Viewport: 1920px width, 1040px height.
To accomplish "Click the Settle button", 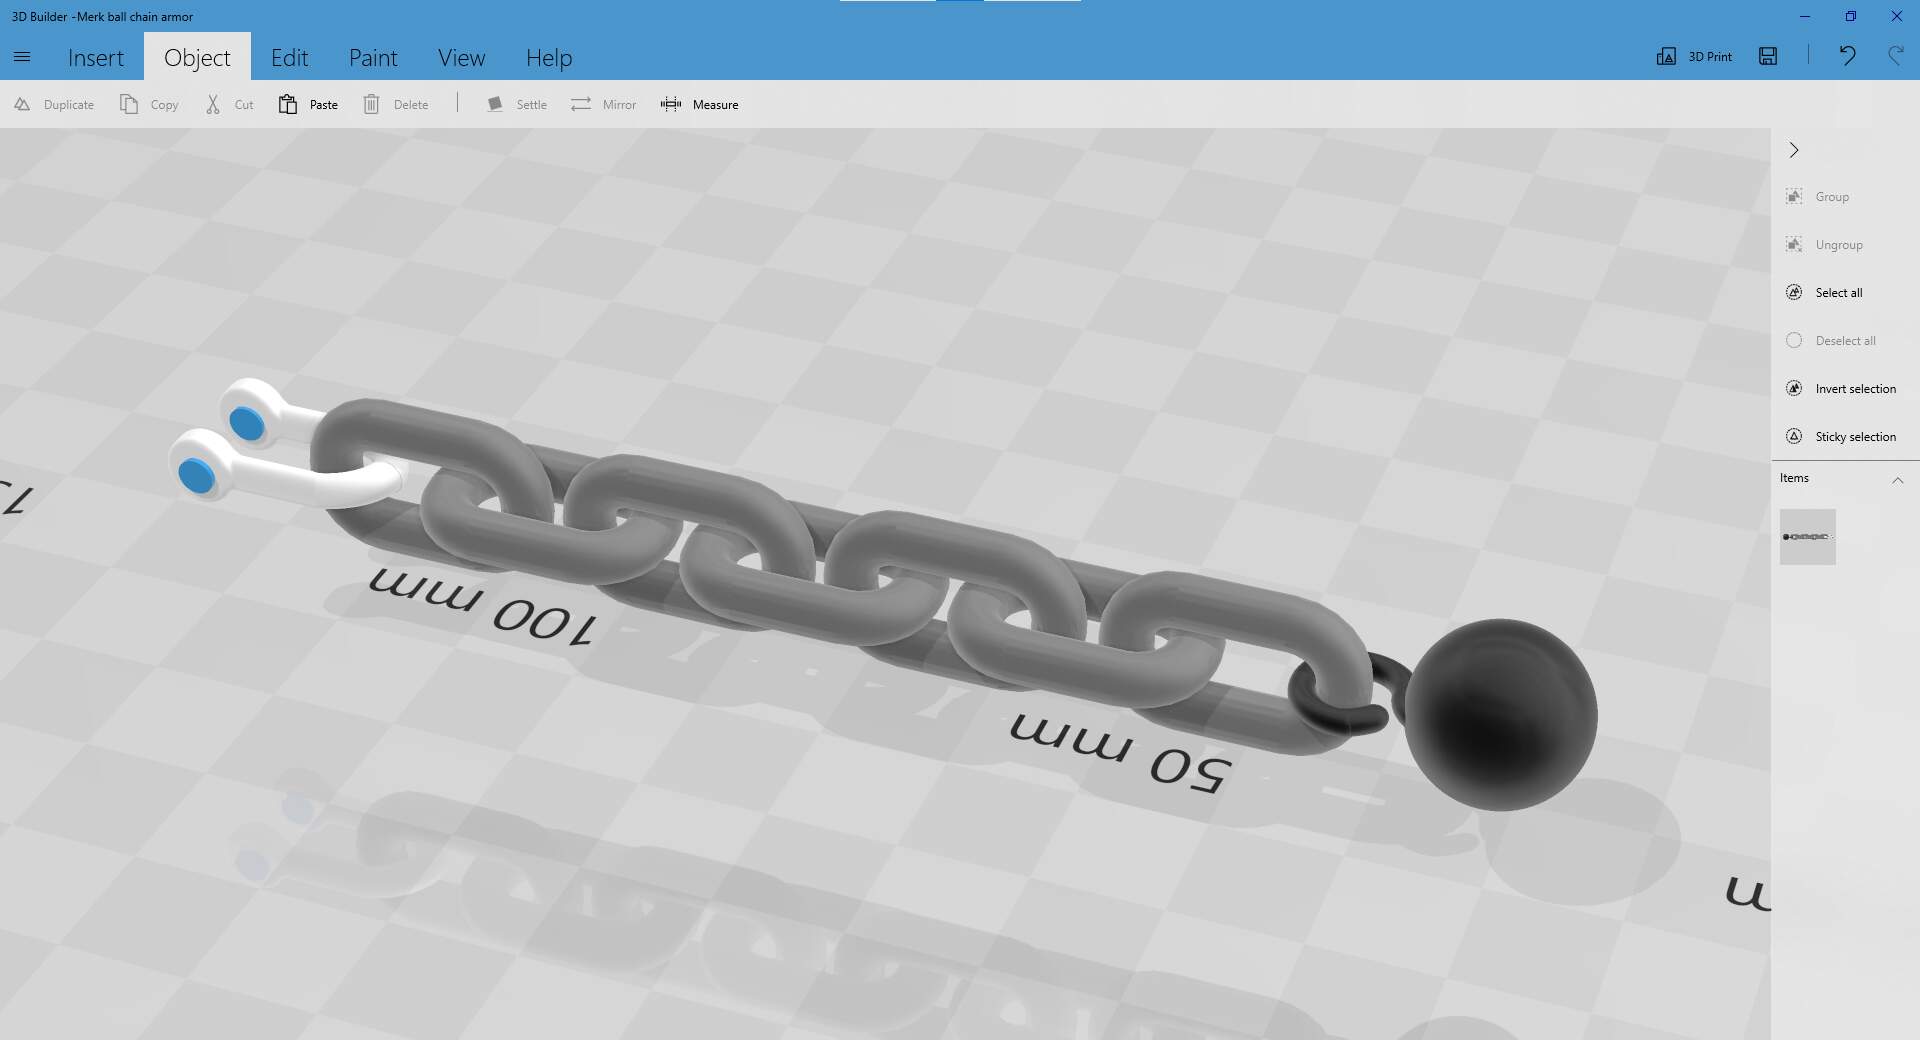I will [517, 104].
